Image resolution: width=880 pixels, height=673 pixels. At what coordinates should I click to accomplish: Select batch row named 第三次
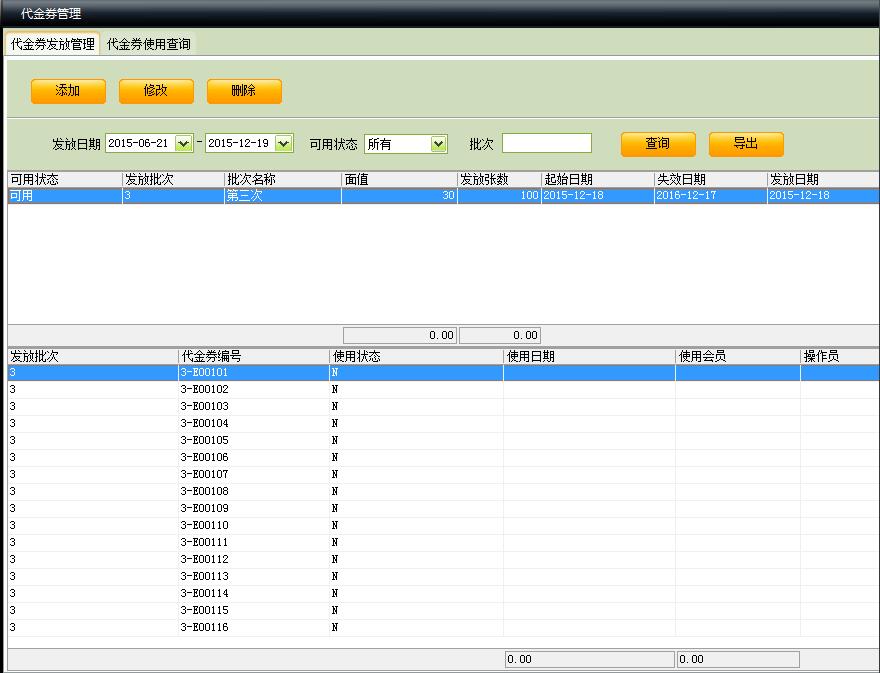[443, 196]
